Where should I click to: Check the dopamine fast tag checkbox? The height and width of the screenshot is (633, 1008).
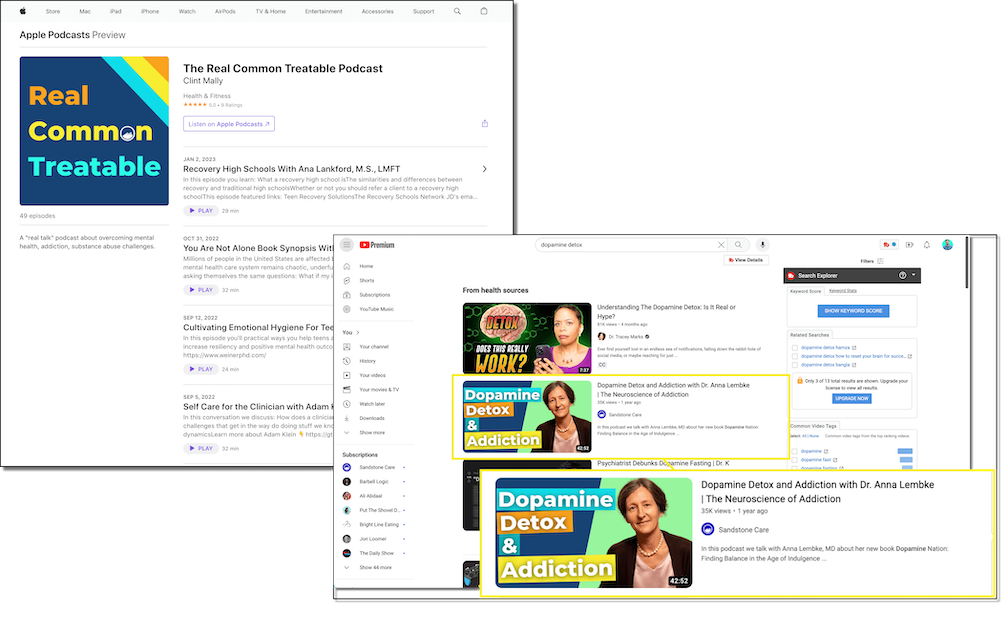click(795, 460)
